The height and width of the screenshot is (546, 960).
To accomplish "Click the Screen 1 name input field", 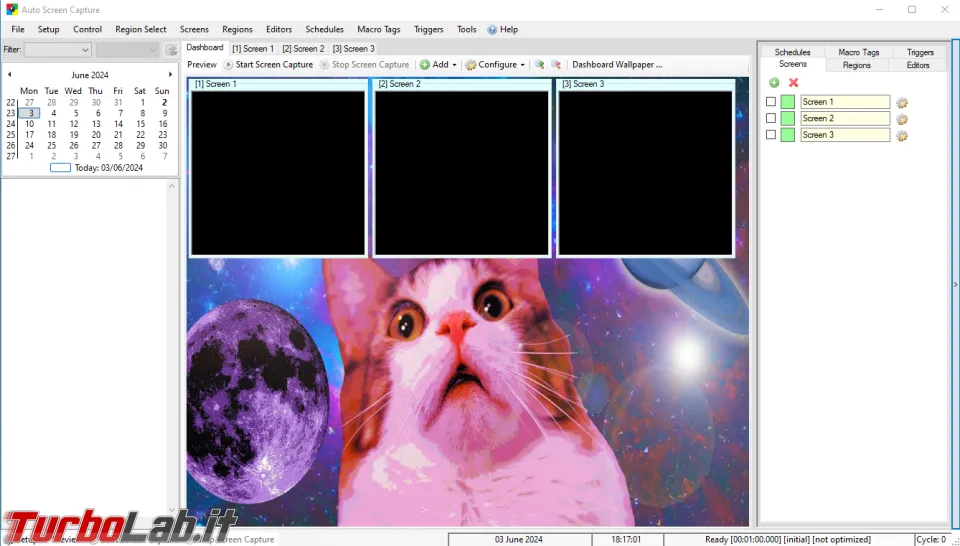I will 845,102.
